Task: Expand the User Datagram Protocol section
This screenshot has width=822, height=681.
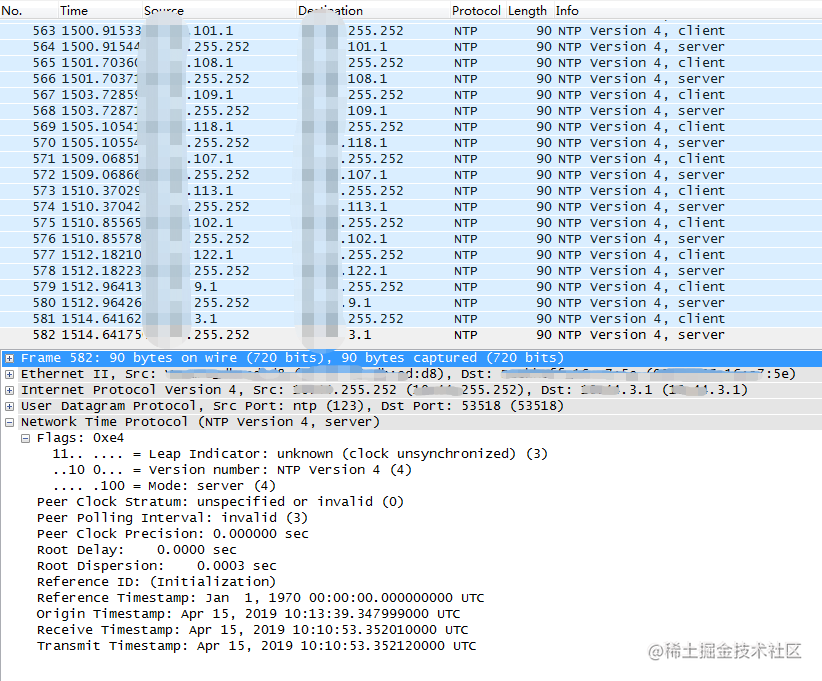Action: [x=8, y=405]
